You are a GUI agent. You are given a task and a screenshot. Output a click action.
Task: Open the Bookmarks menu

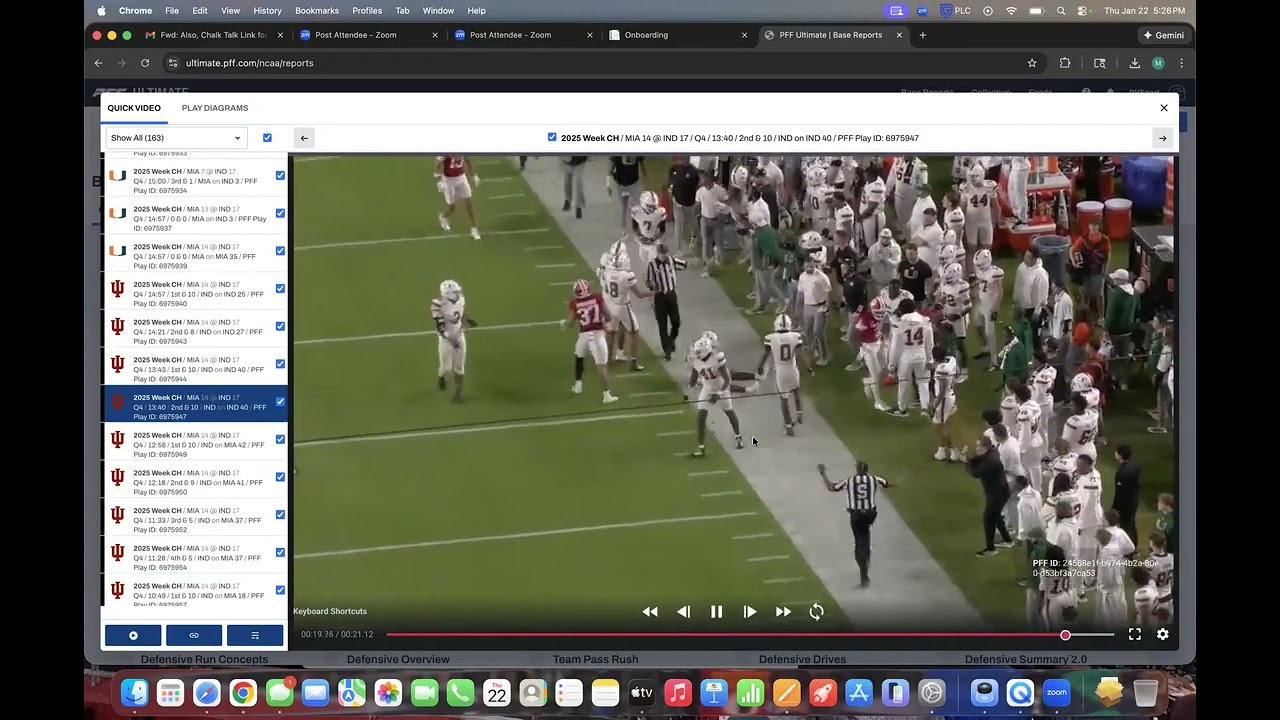point(317,11)
